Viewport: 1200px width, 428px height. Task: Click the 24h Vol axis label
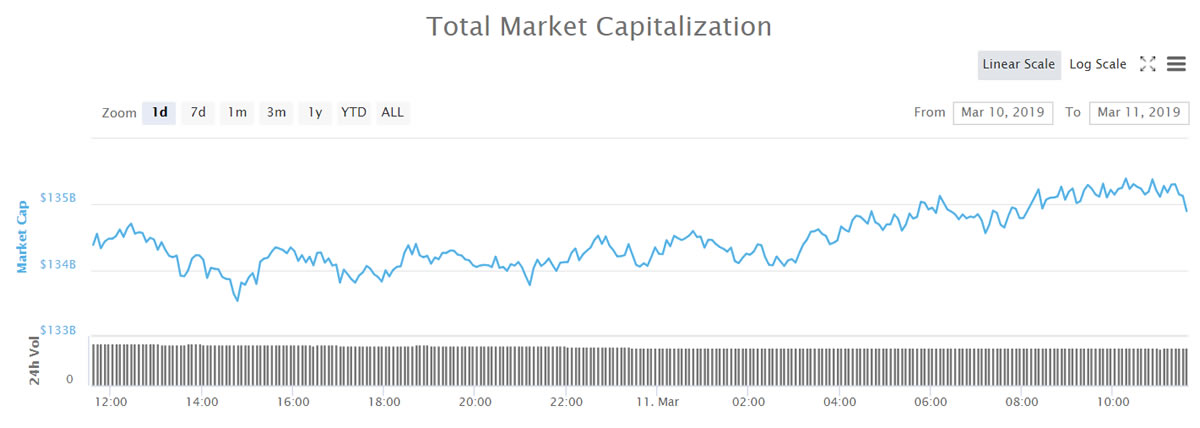(x=37, y=362)
